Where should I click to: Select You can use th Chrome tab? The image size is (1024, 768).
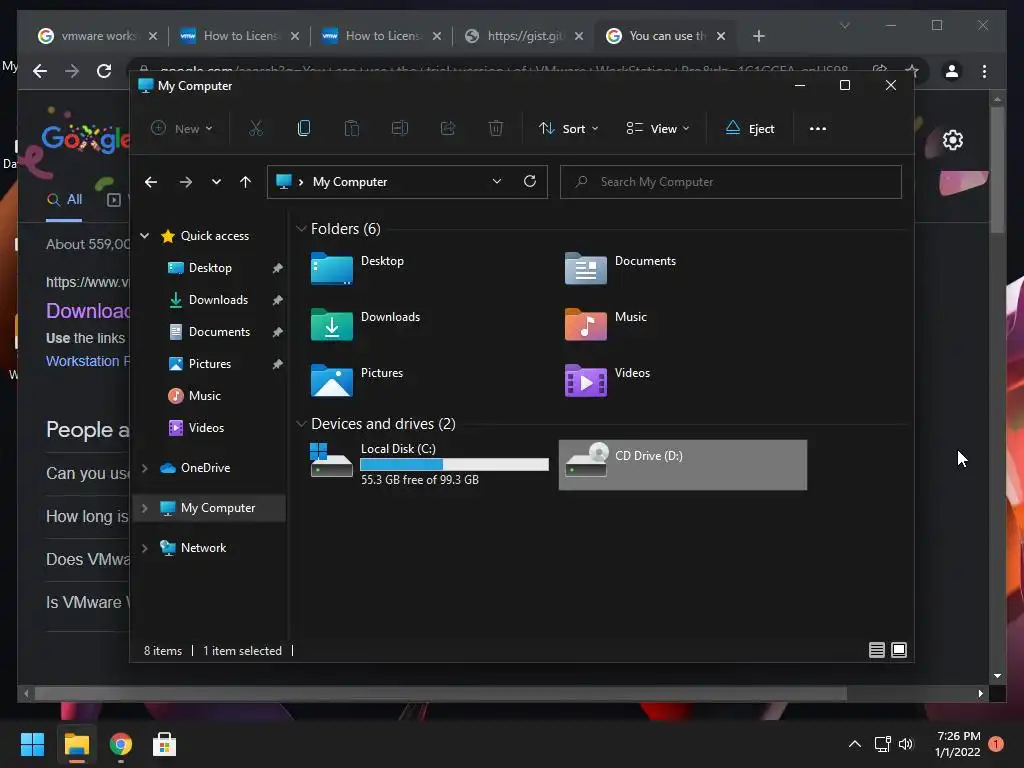coord(665,36)
